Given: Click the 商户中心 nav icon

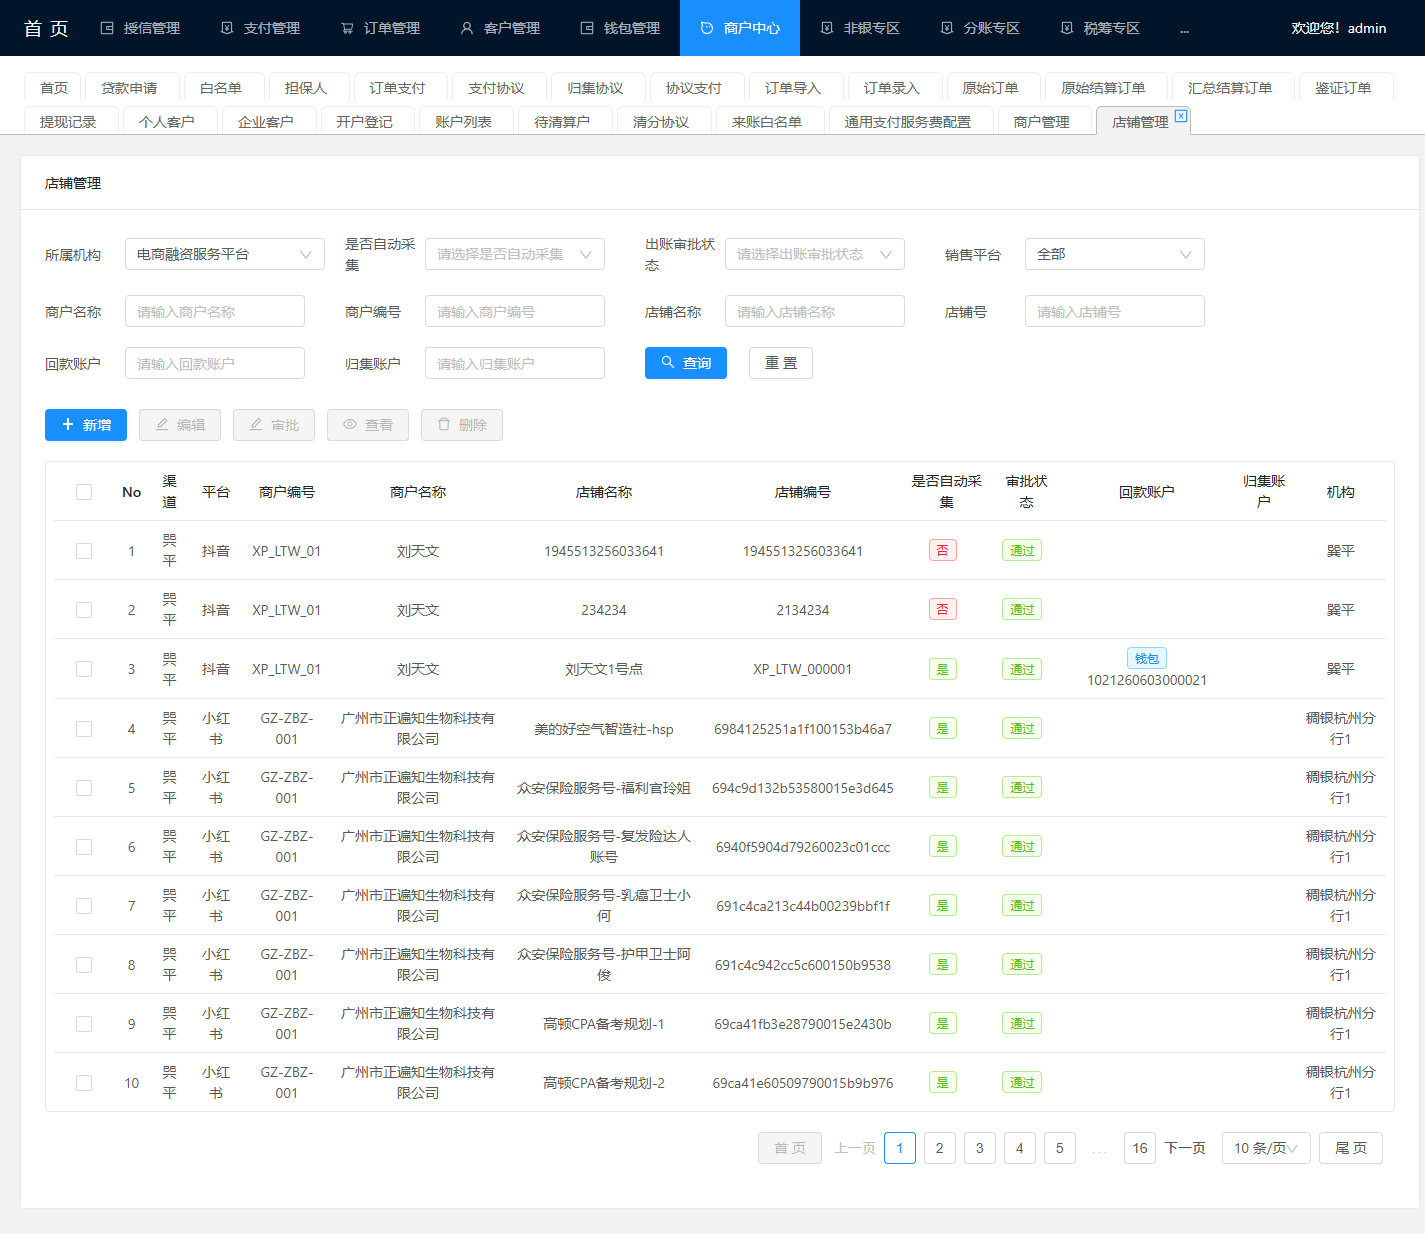Looking at the screenshot, I should coord(707,28).
